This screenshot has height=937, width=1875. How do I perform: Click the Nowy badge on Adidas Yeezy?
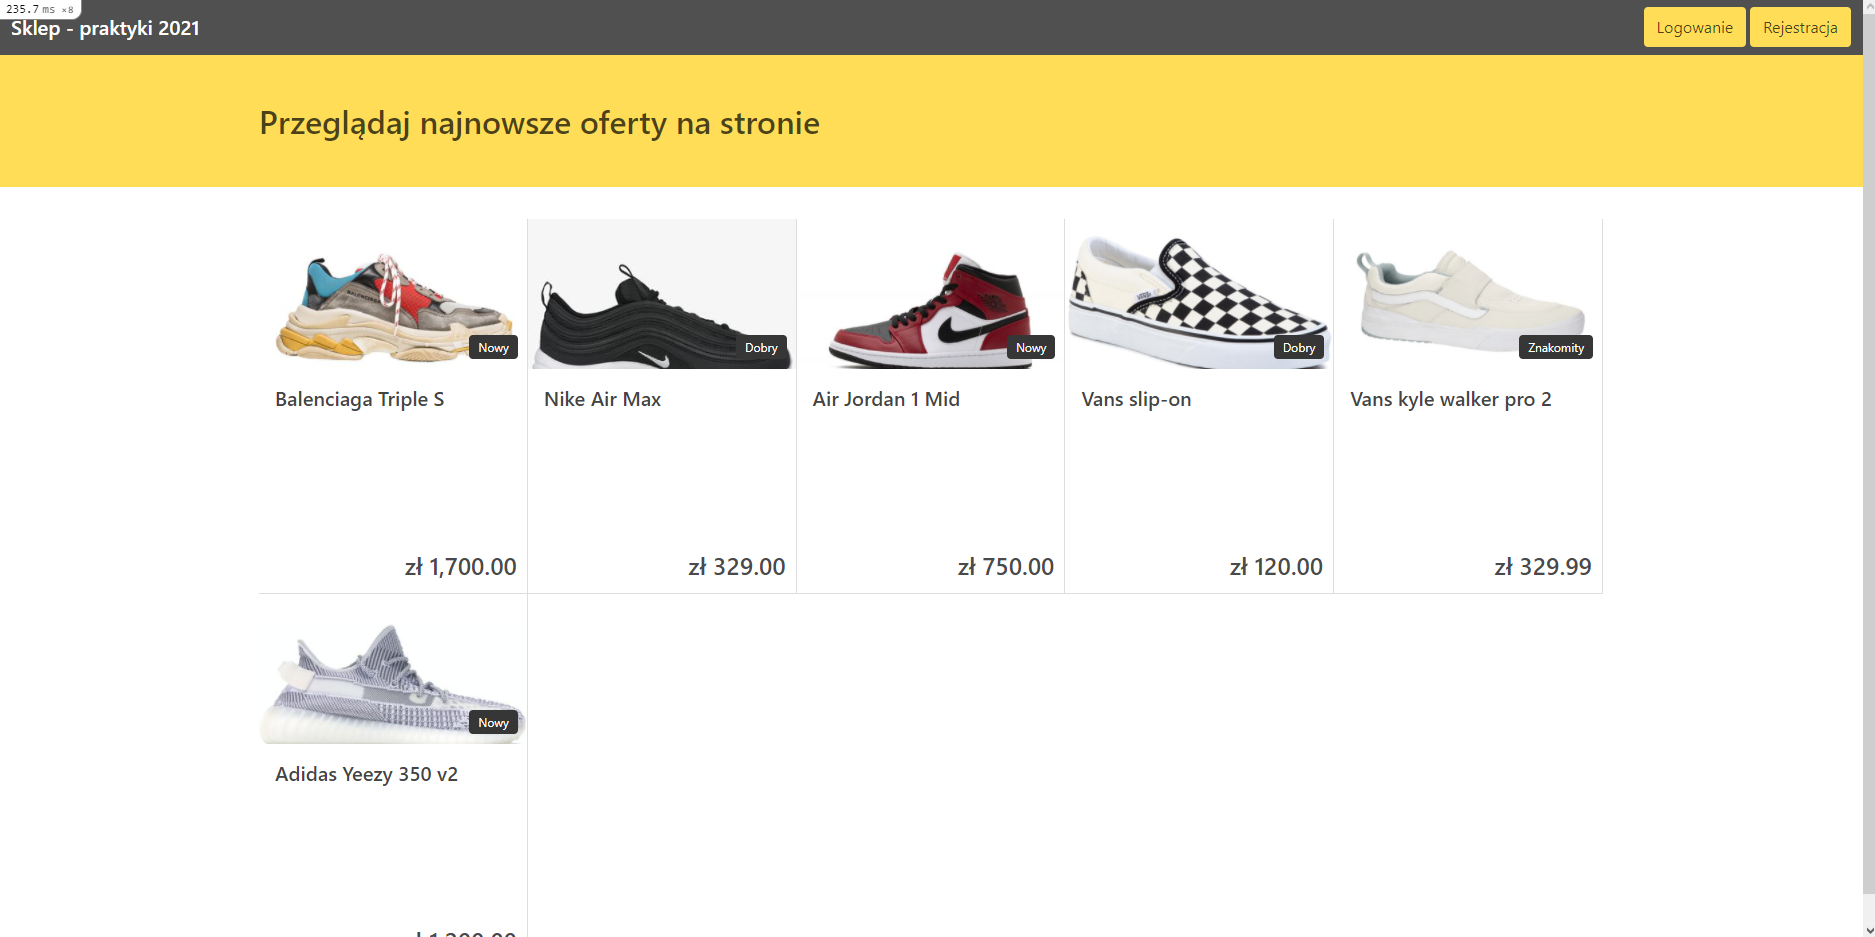coord(493,722)
